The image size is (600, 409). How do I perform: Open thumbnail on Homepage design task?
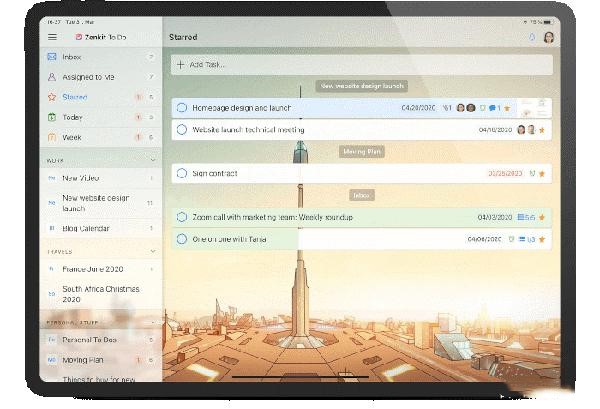point(536,106)
